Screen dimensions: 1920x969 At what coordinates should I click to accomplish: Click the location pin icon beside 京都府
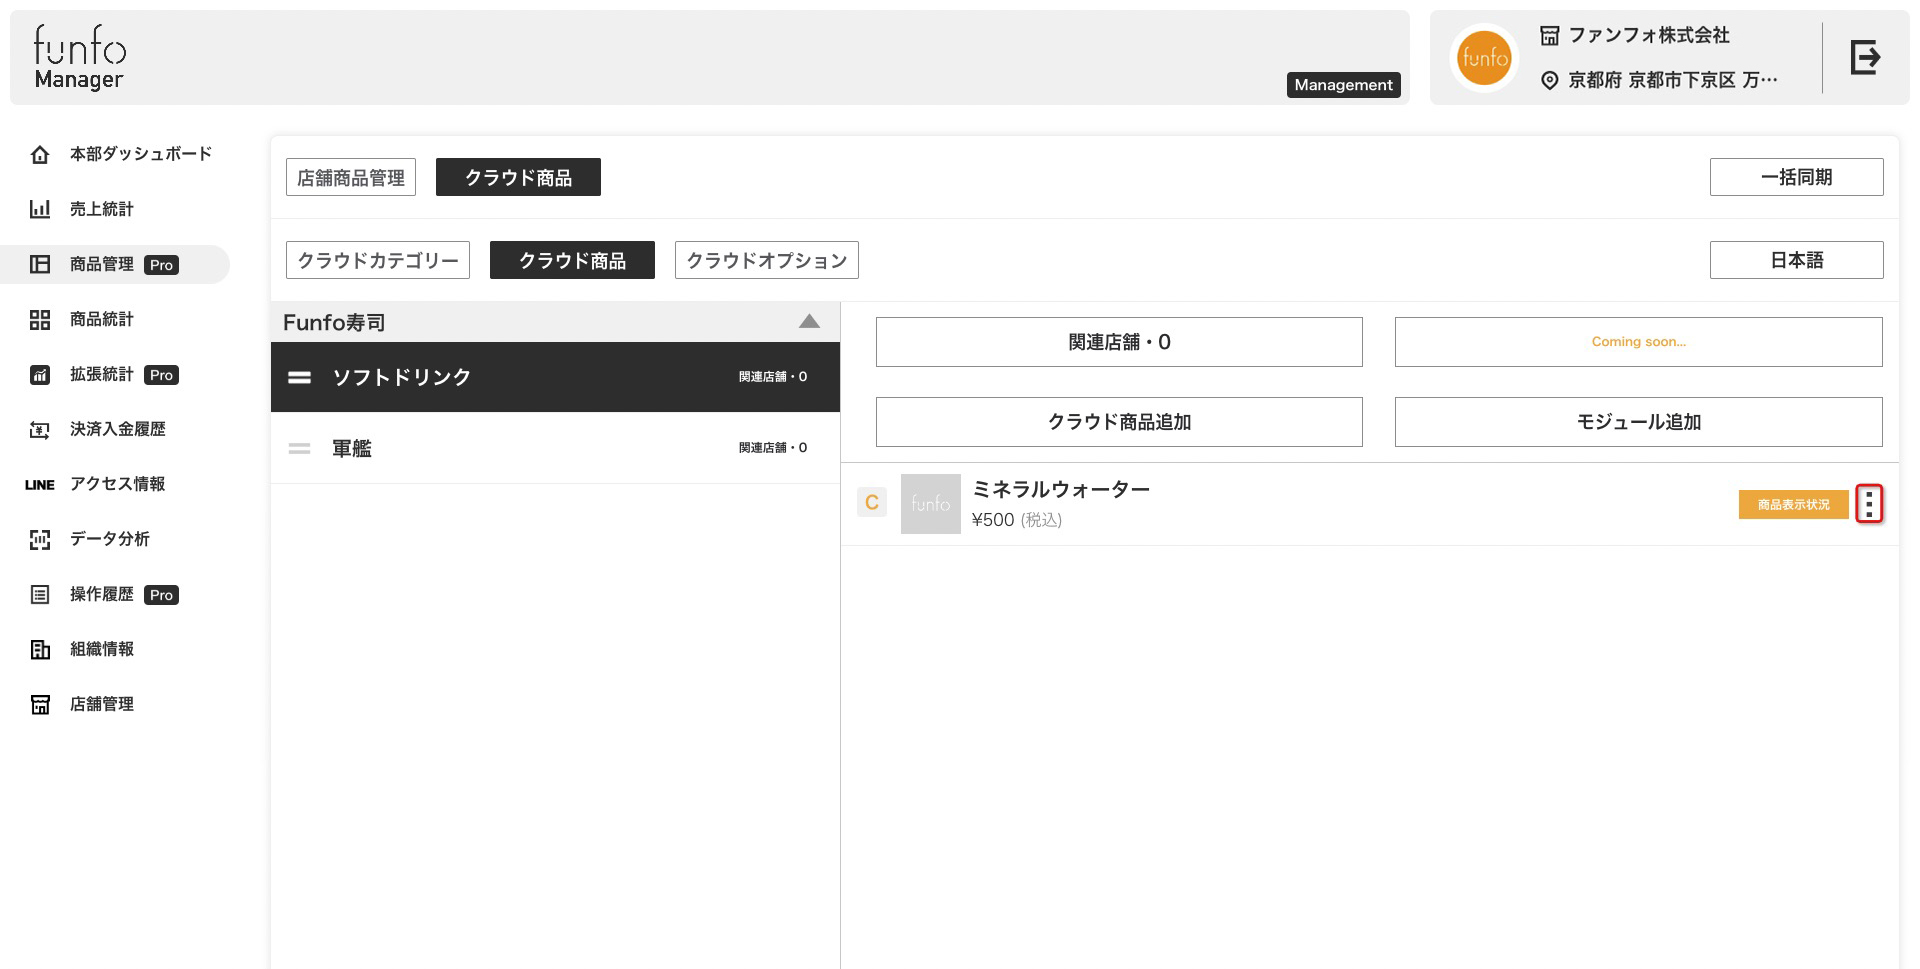pos(1549,80)
